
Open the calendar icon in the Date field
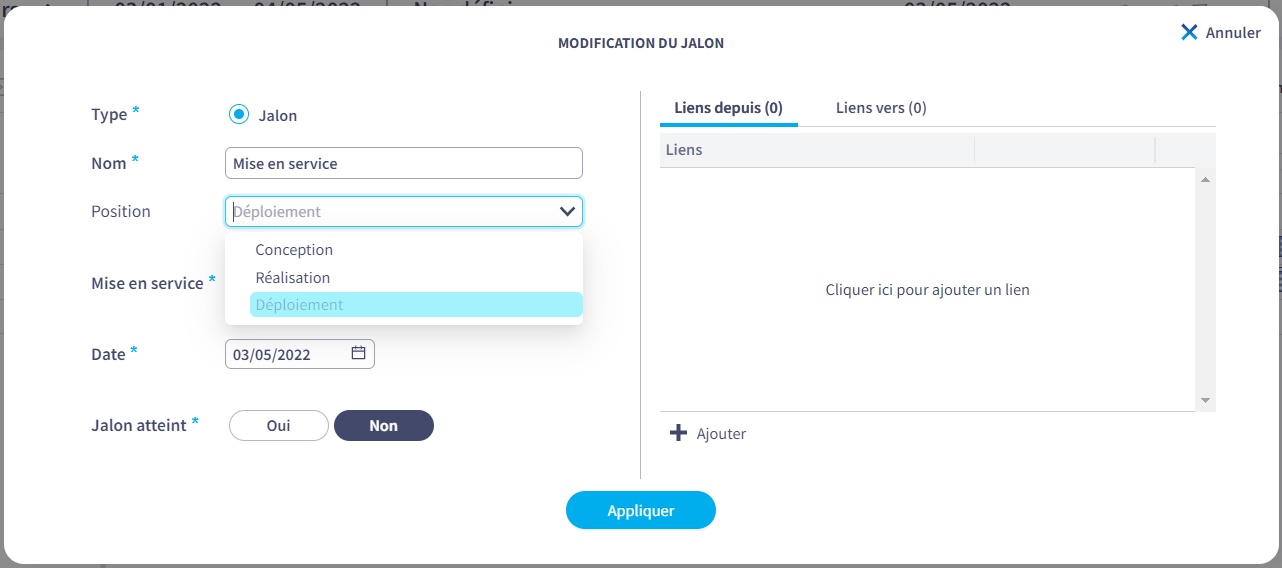coord(359,353)
